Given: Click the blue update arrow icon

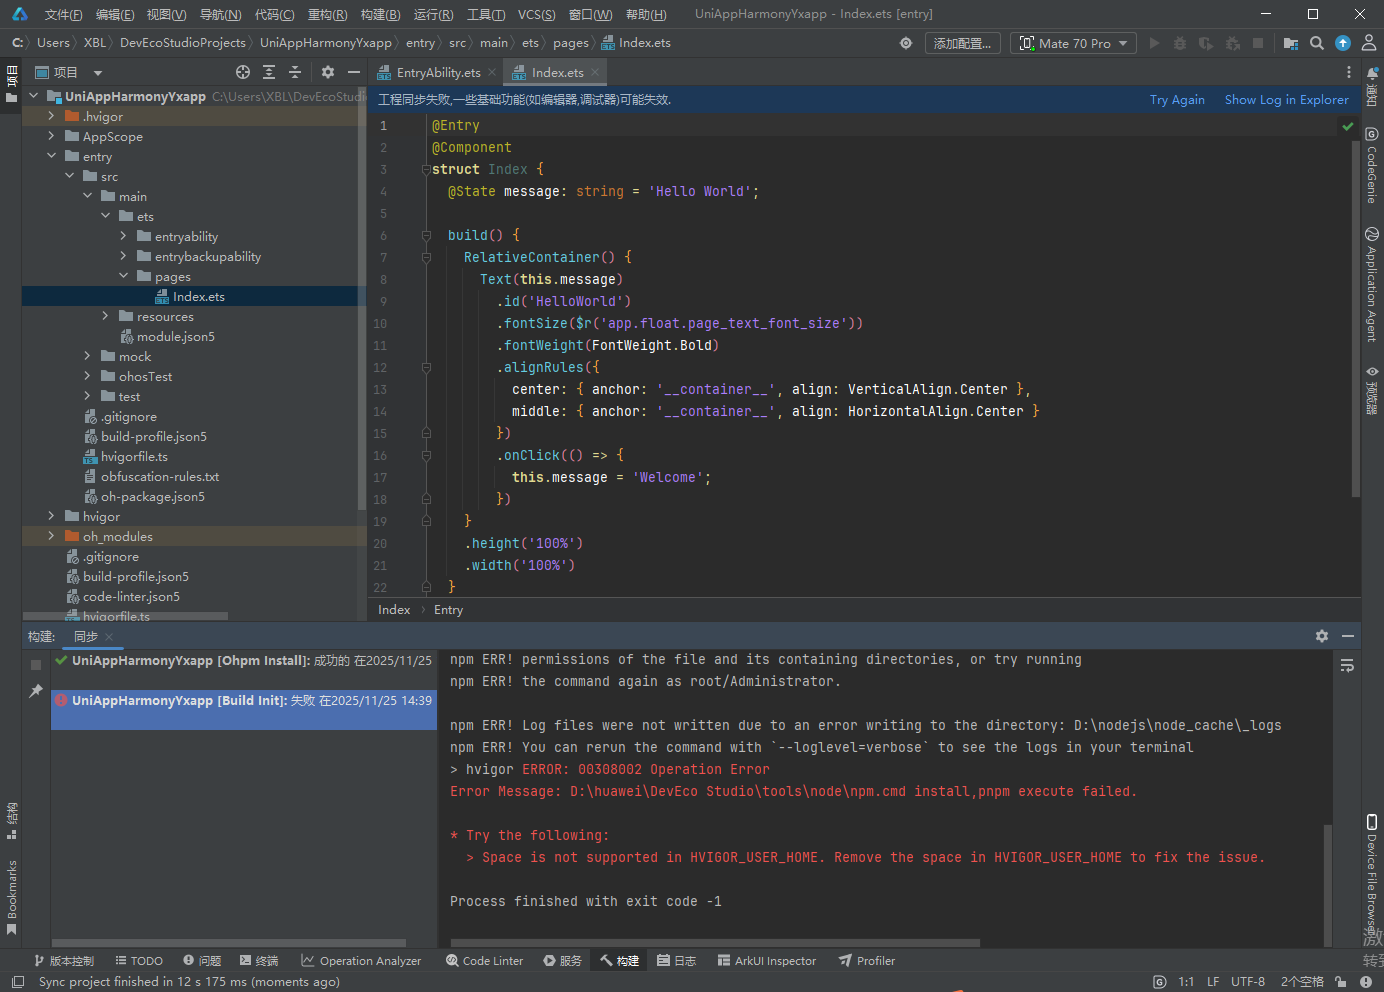Looking at the screenshot, I should 1343,43.
